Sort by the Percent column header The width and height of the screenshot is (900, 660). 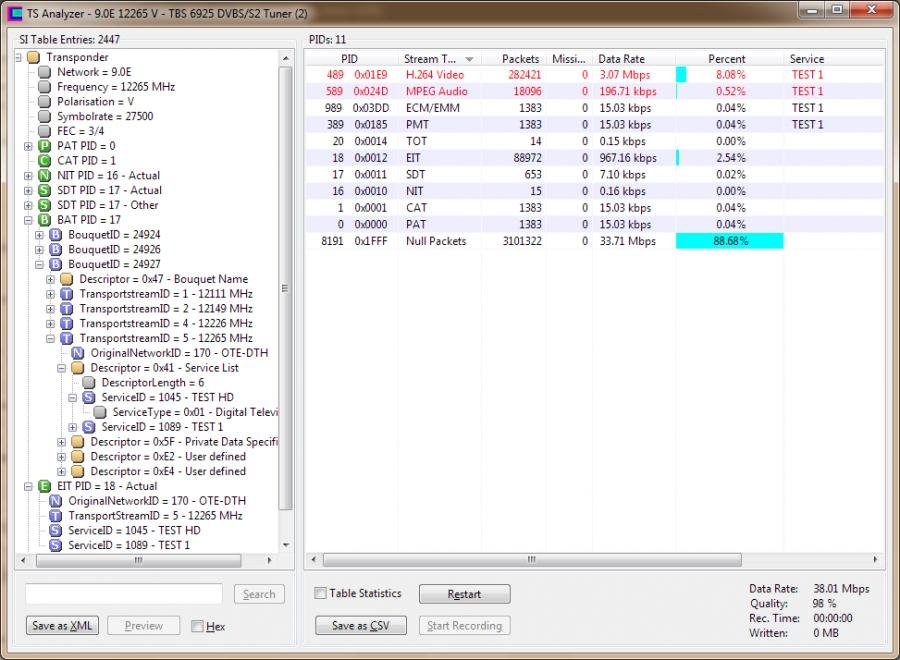point(729,59)
